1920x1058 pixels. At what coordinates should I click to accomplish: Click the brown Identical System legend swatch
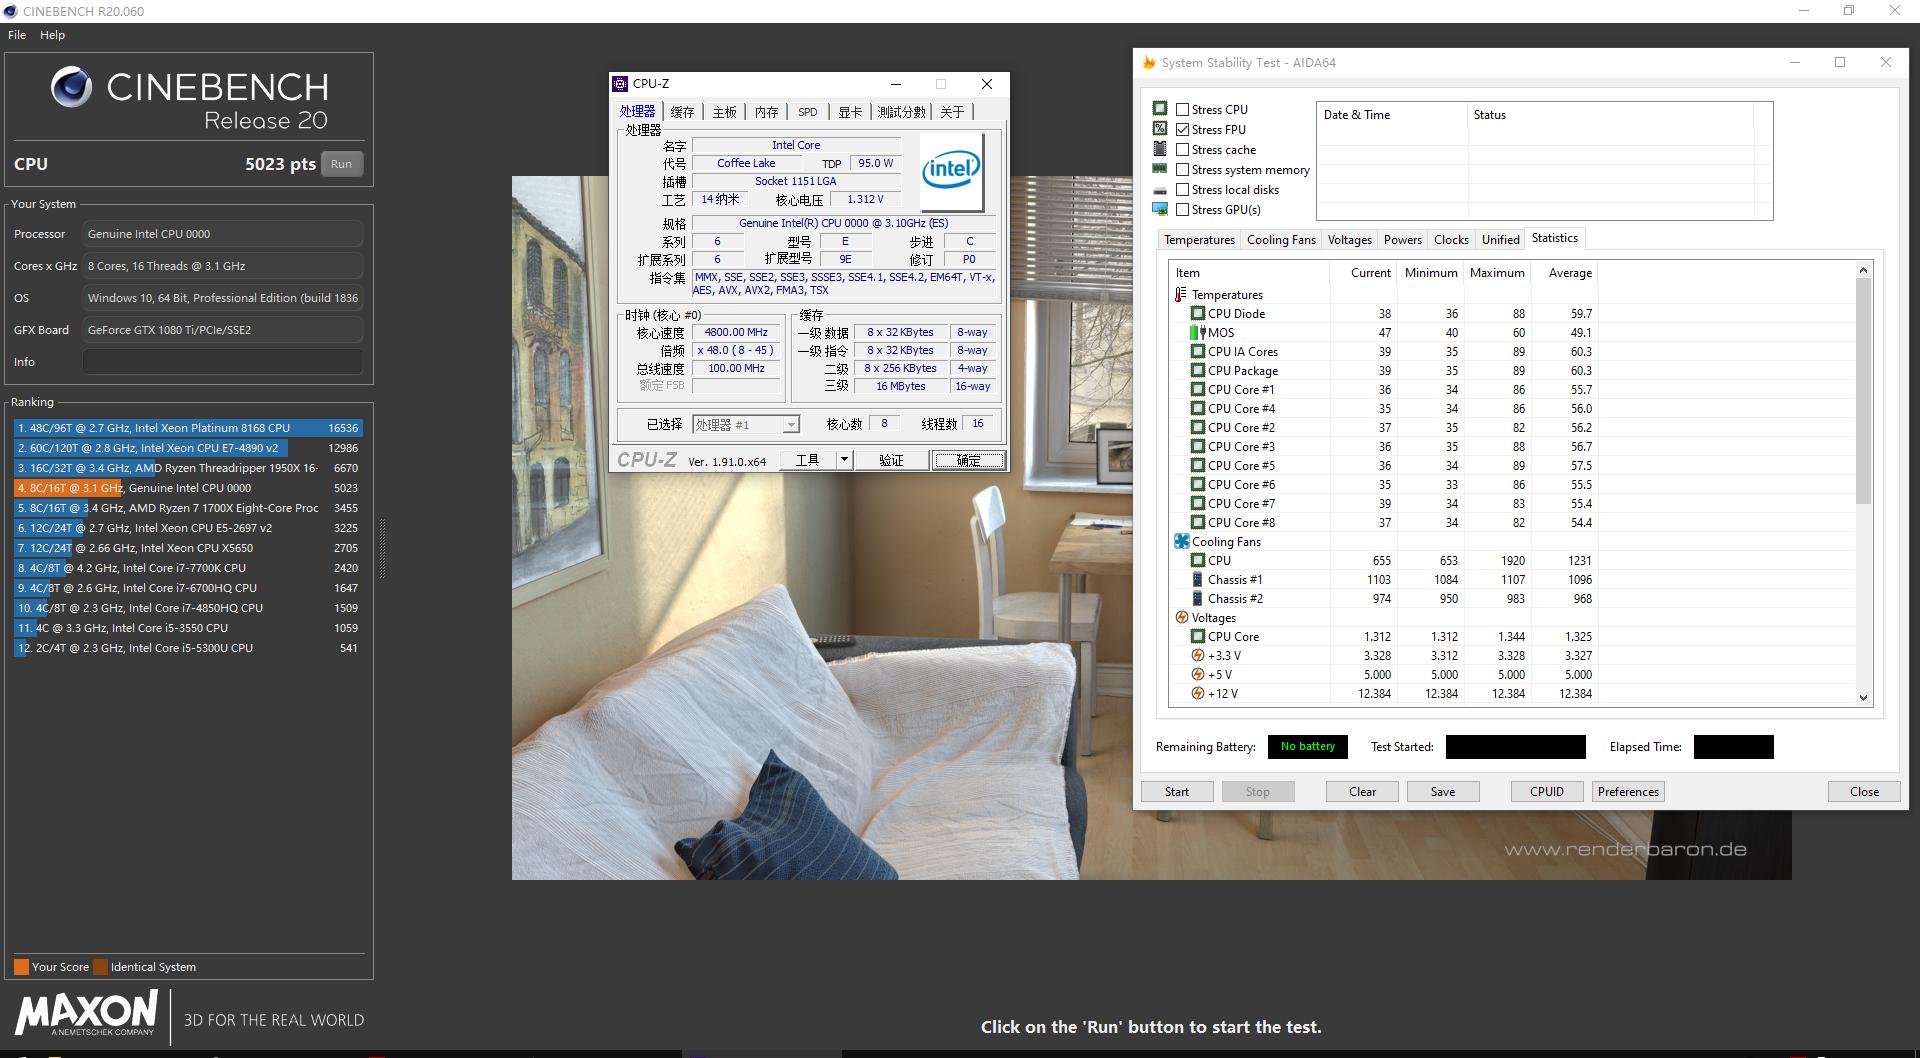click(x=100, y=967)
